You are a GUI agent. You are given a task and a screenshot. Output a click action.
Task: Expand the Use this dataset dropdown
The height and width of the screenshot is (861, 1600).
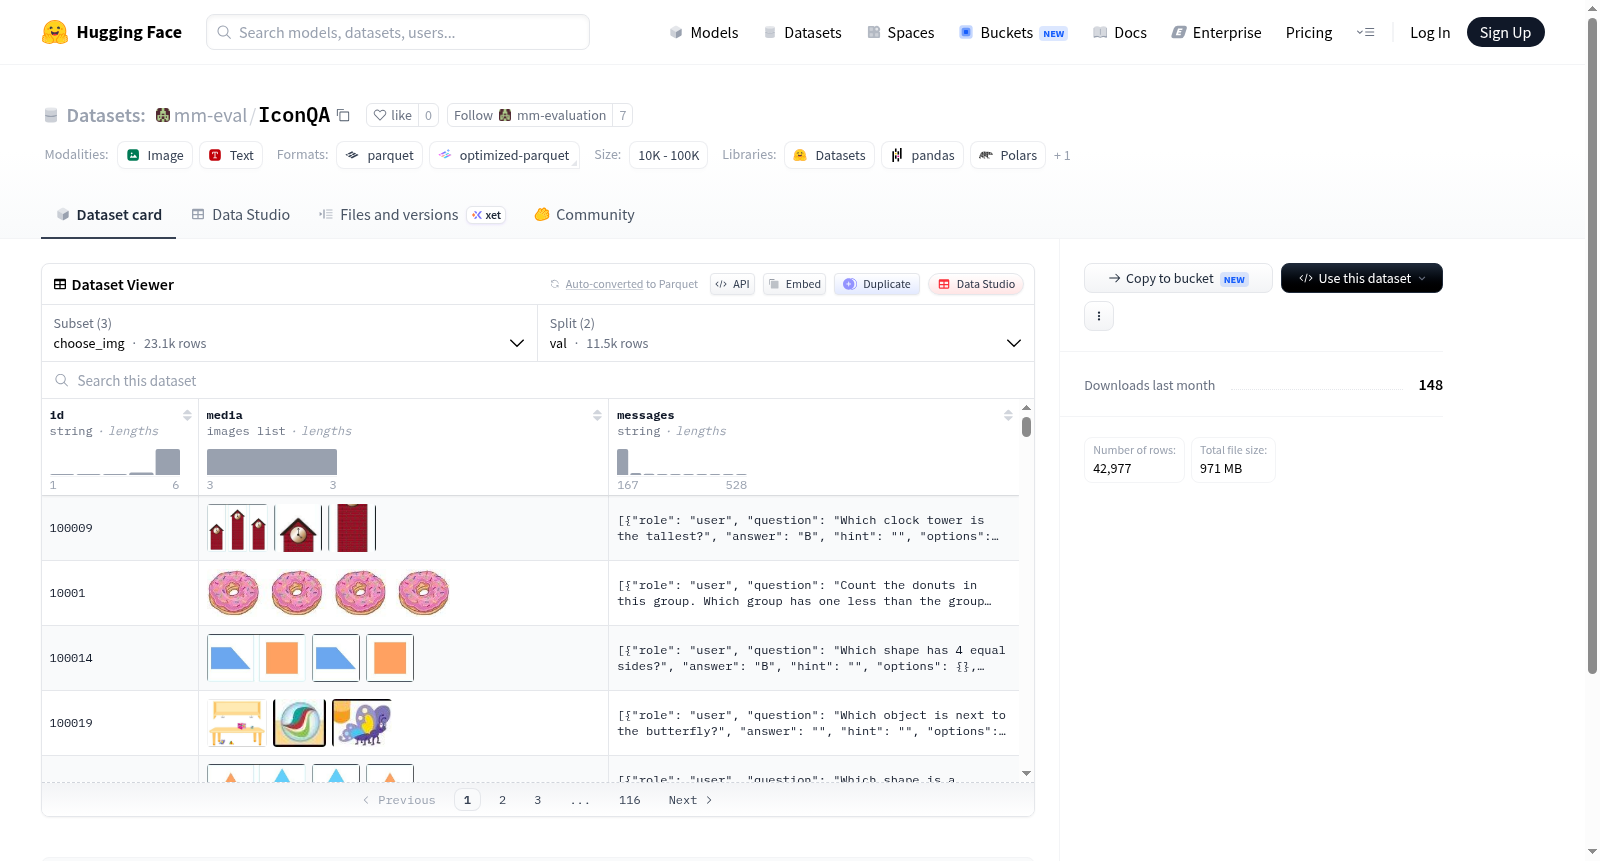tap(1362, 278)
